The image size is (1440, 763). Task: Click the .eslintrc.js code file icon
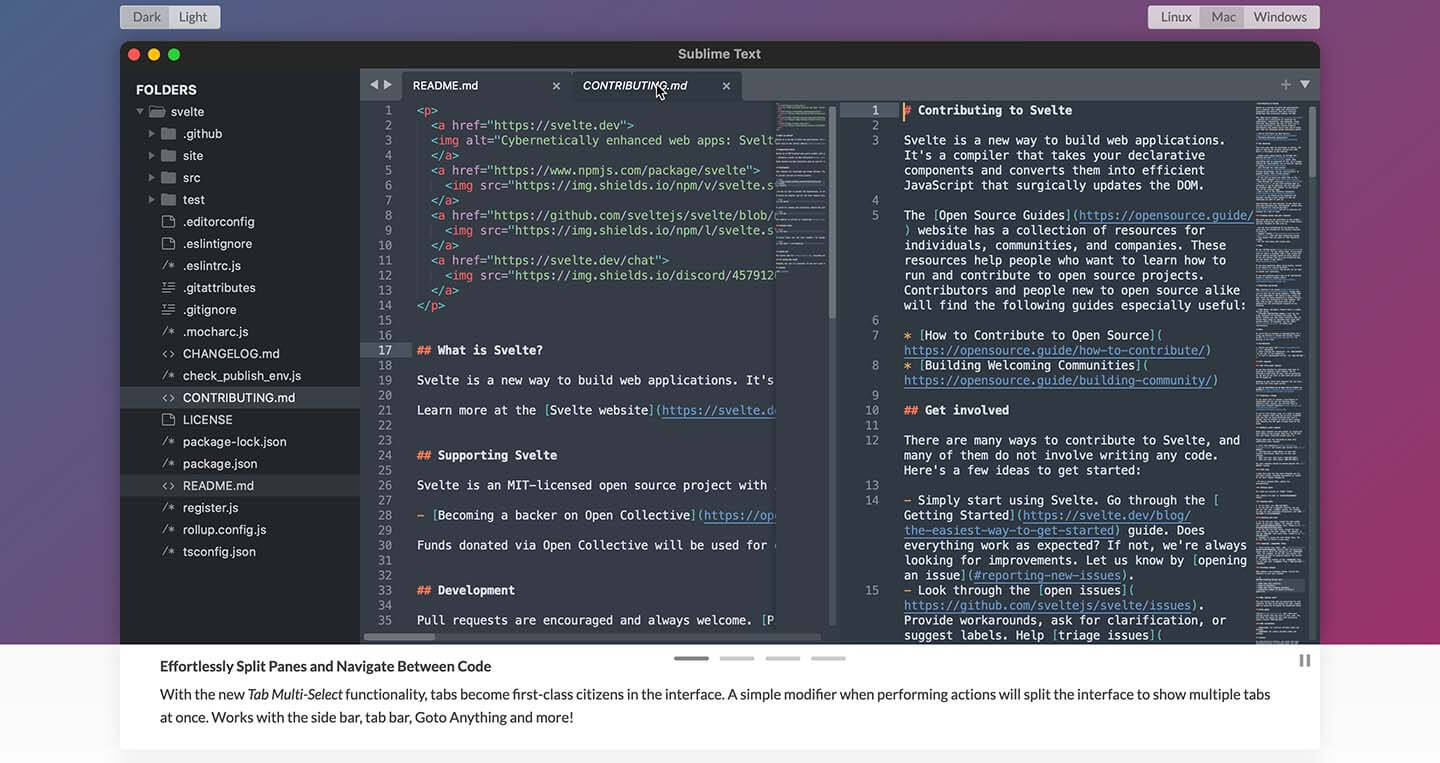pyautogui.click(x=168, y=266)
